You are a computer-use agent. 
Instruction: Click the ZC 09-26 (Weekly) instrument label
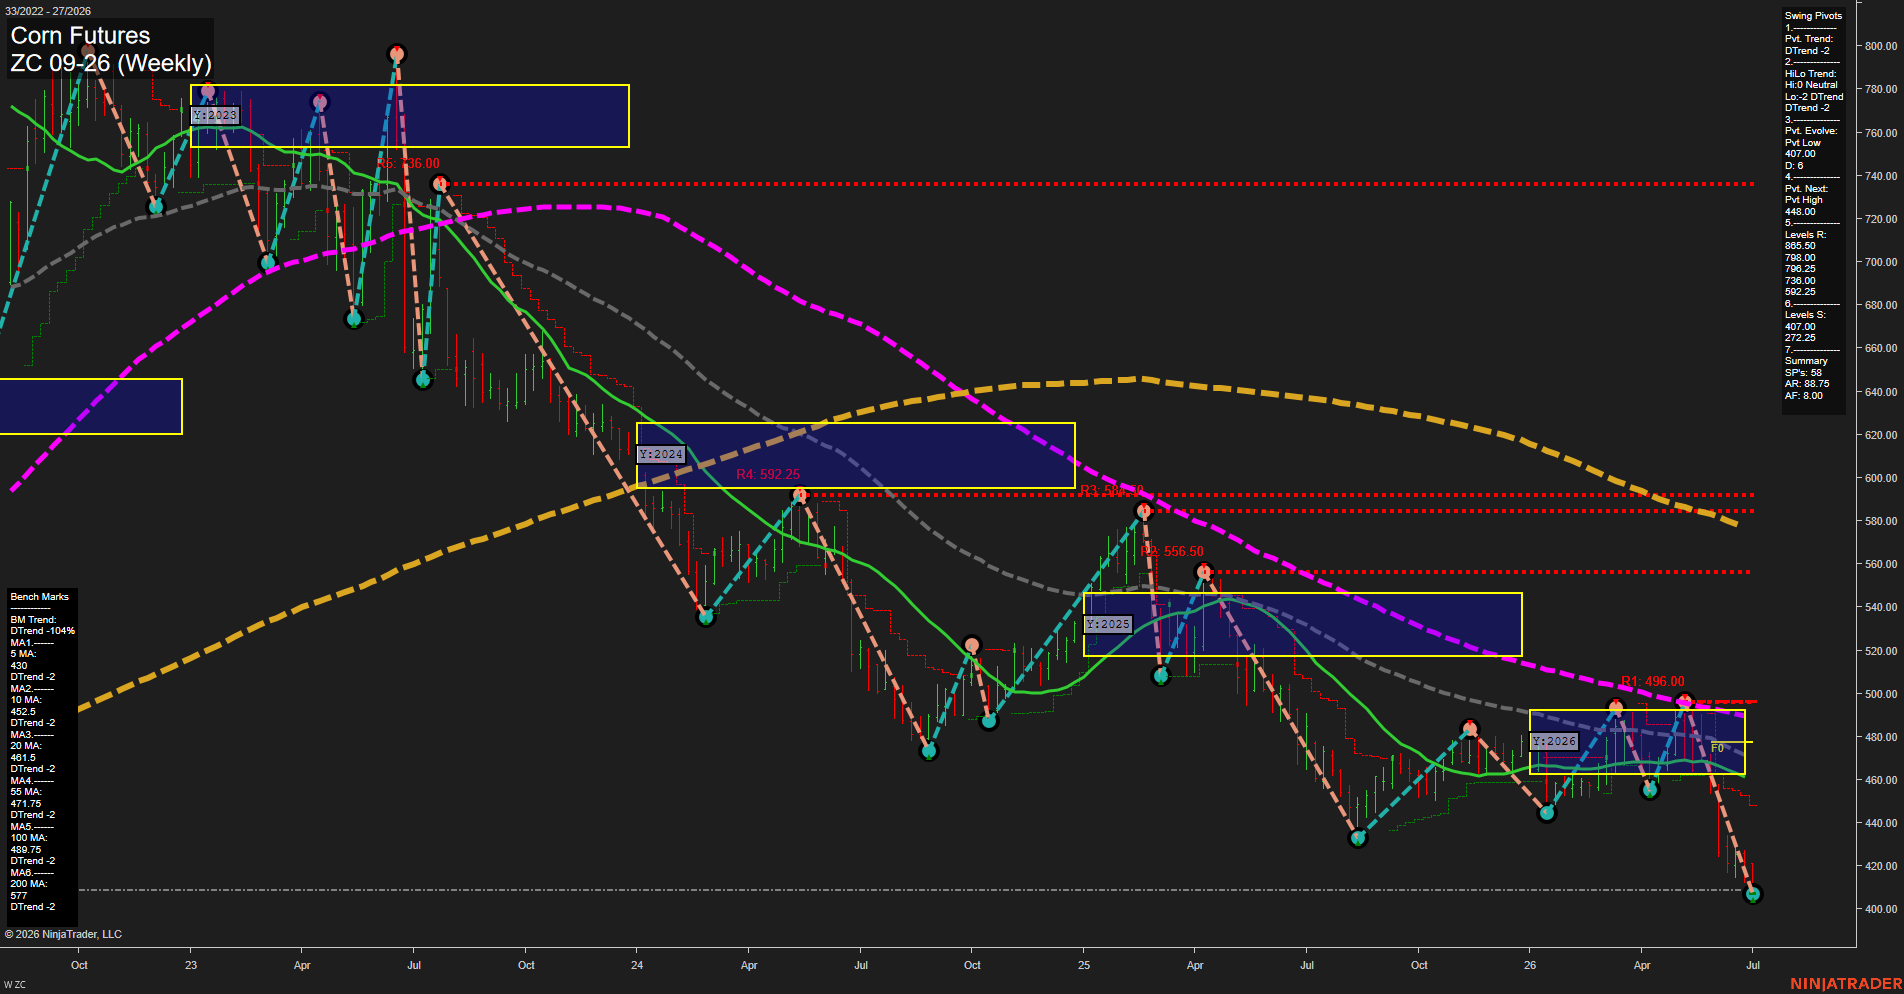pos(111,63)
